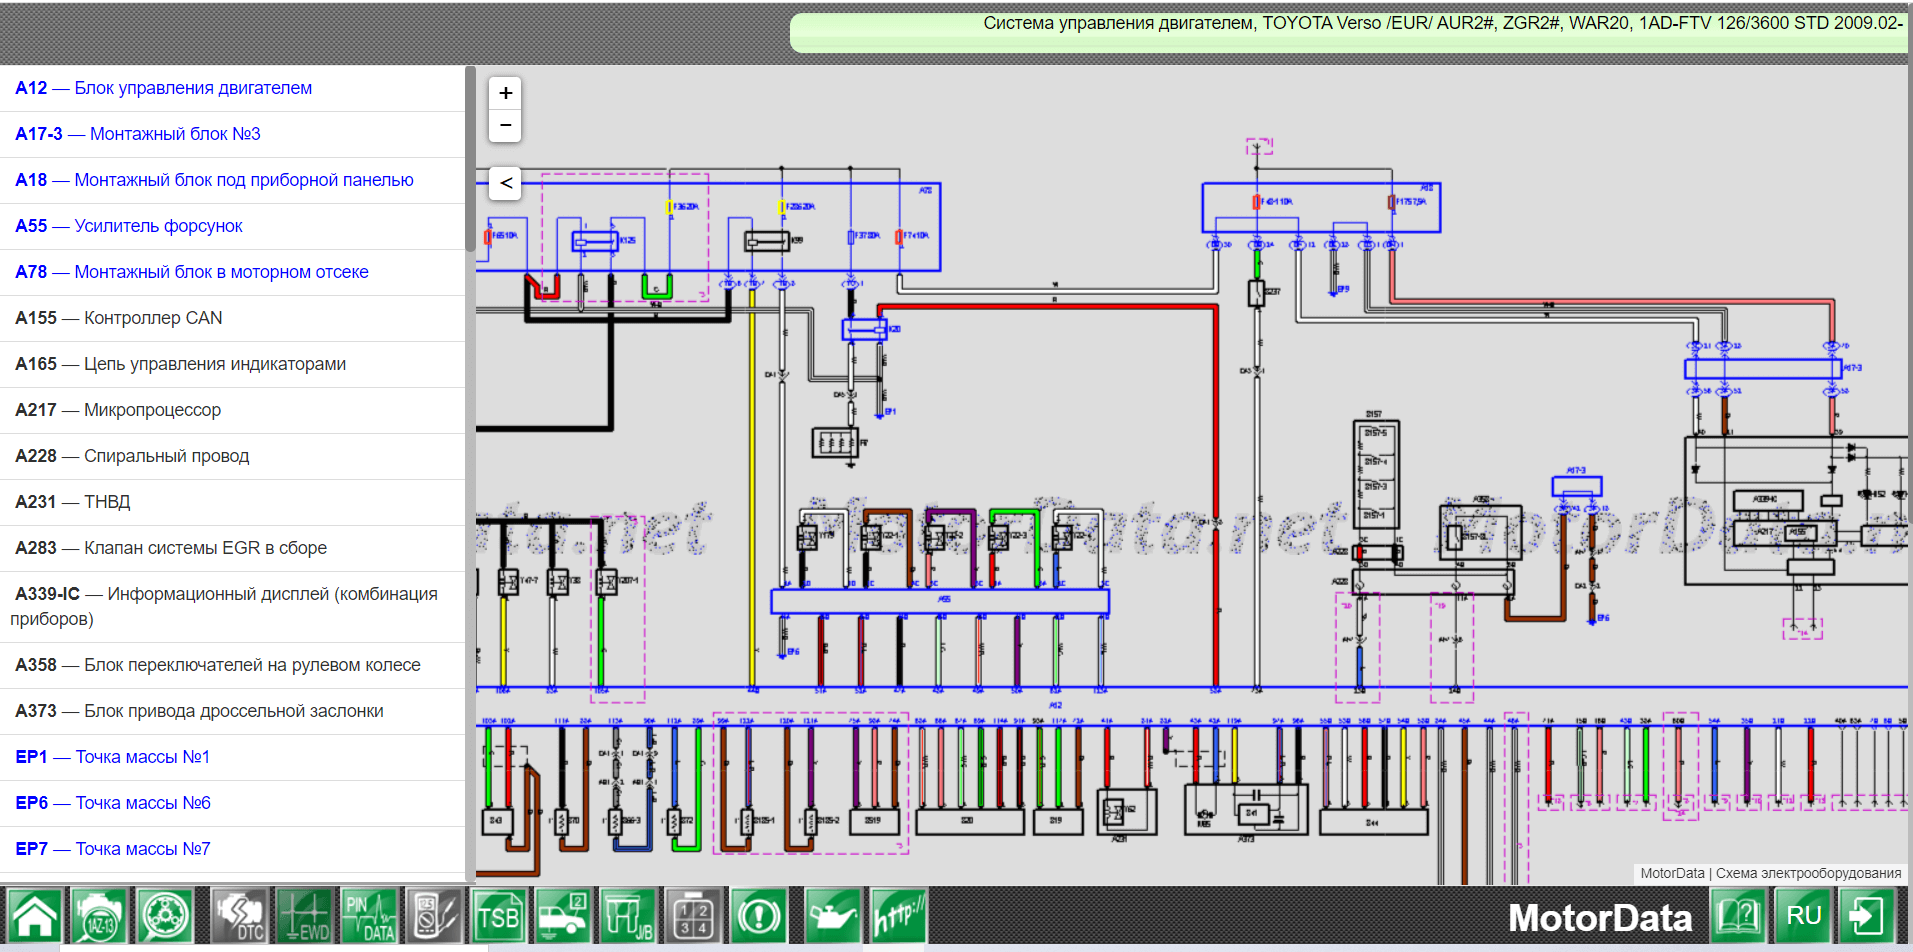Open EP7 — Точка массы №7
Viewport: 1913px width, 952px height.
(232, 849)
